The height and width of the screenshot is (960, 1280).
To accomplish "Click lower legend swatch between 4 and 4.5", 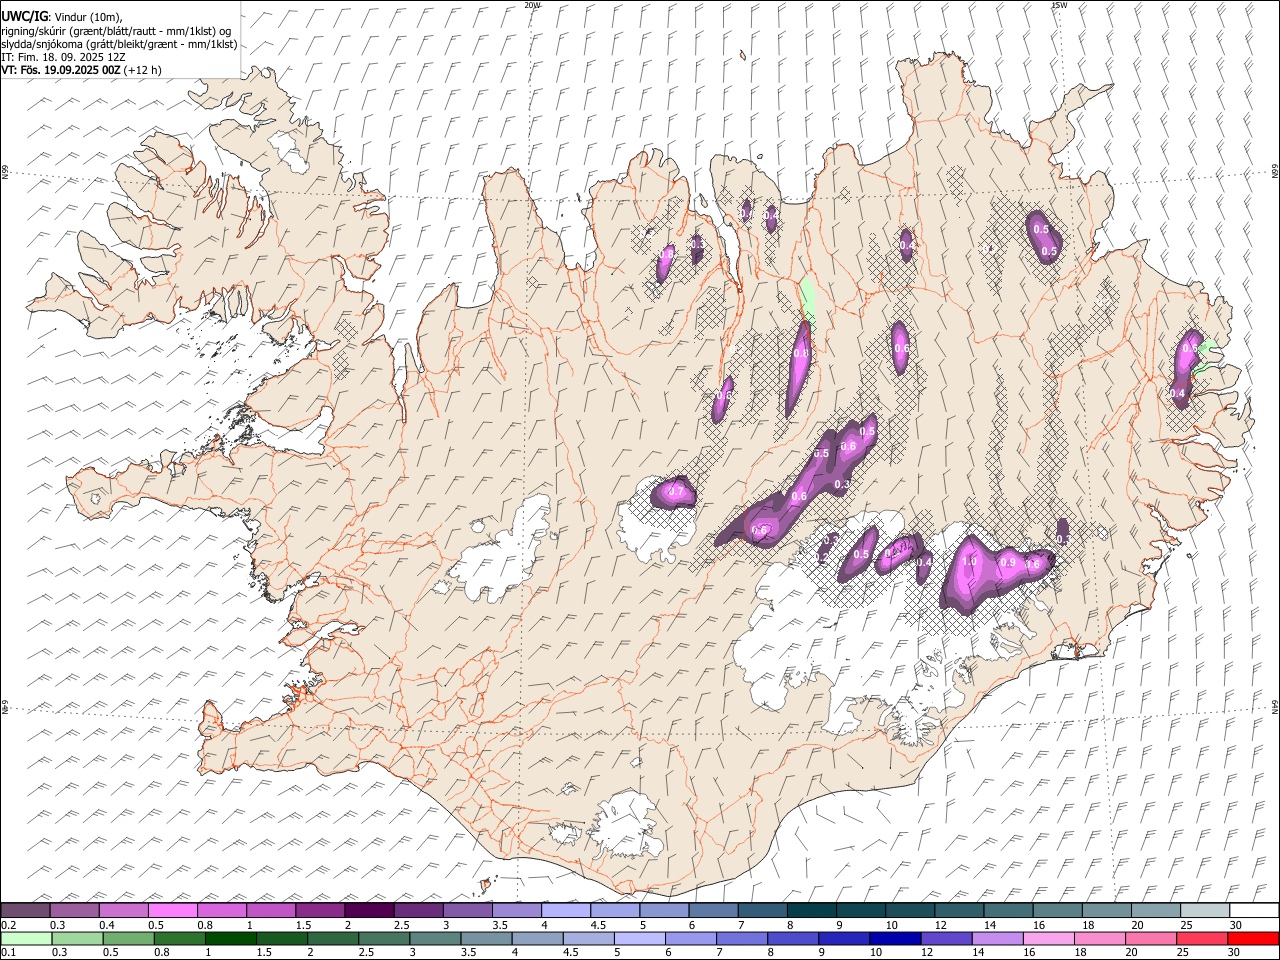I will point(538,938).
